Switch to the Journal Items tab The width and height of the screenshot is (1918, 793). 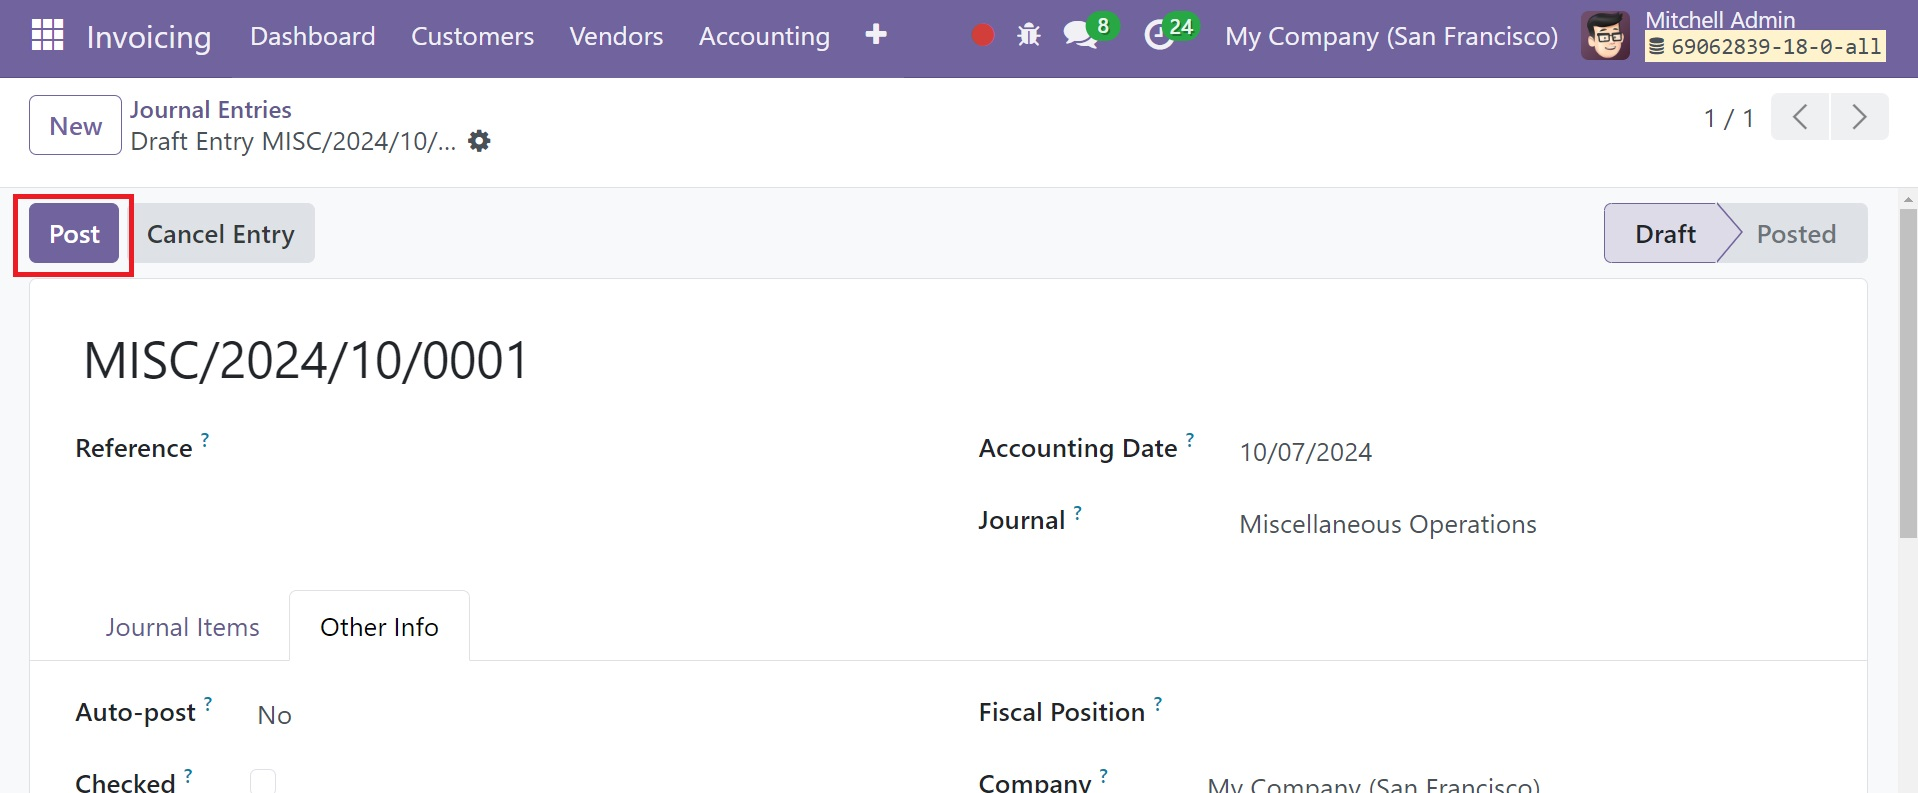tap(182, 627)
